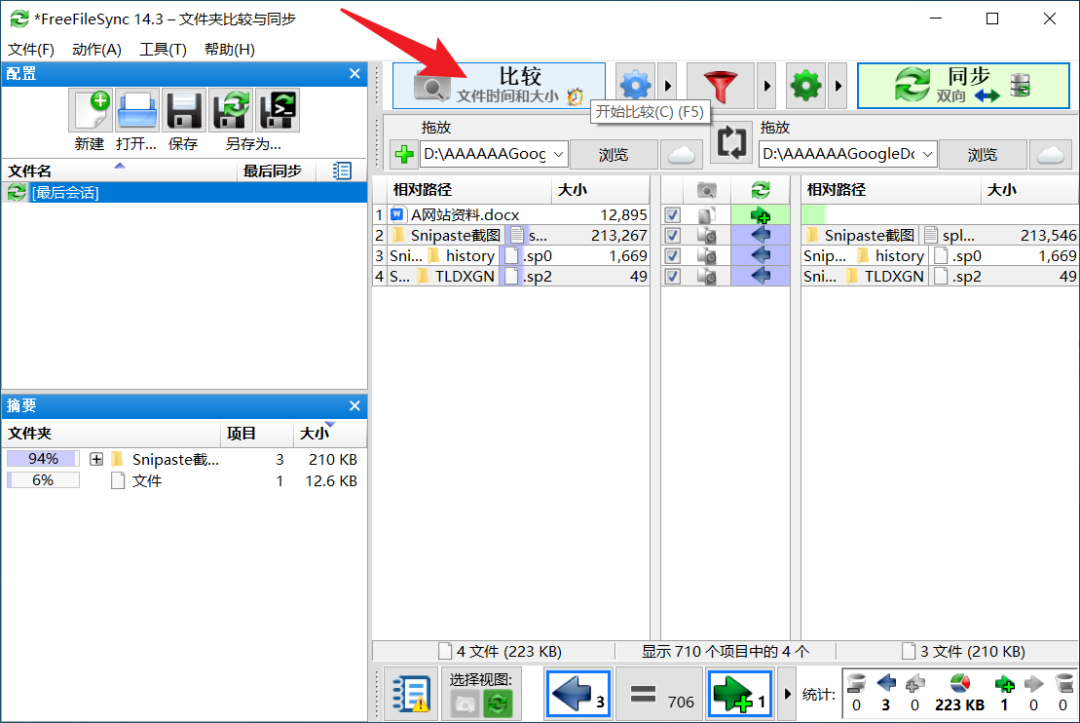Expand the sync settings arrow menu
This screenshot has height=723, width=1080.
pos(838,86)
